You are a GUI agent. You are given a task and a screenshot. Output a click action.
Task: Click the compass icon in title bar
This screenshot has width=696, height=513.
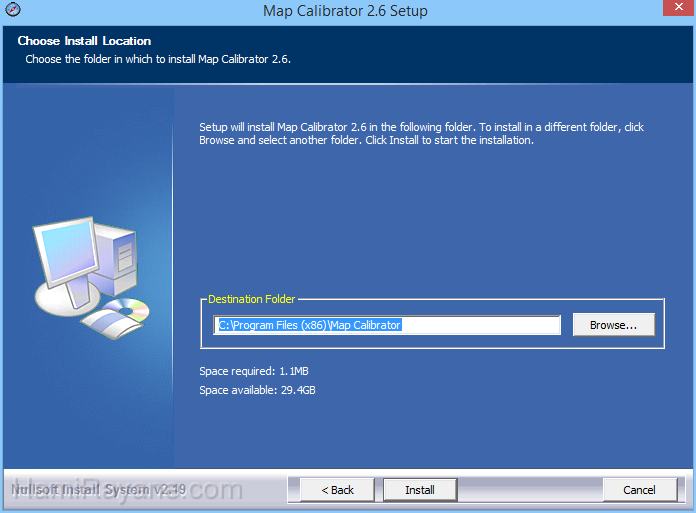(13, 9)
